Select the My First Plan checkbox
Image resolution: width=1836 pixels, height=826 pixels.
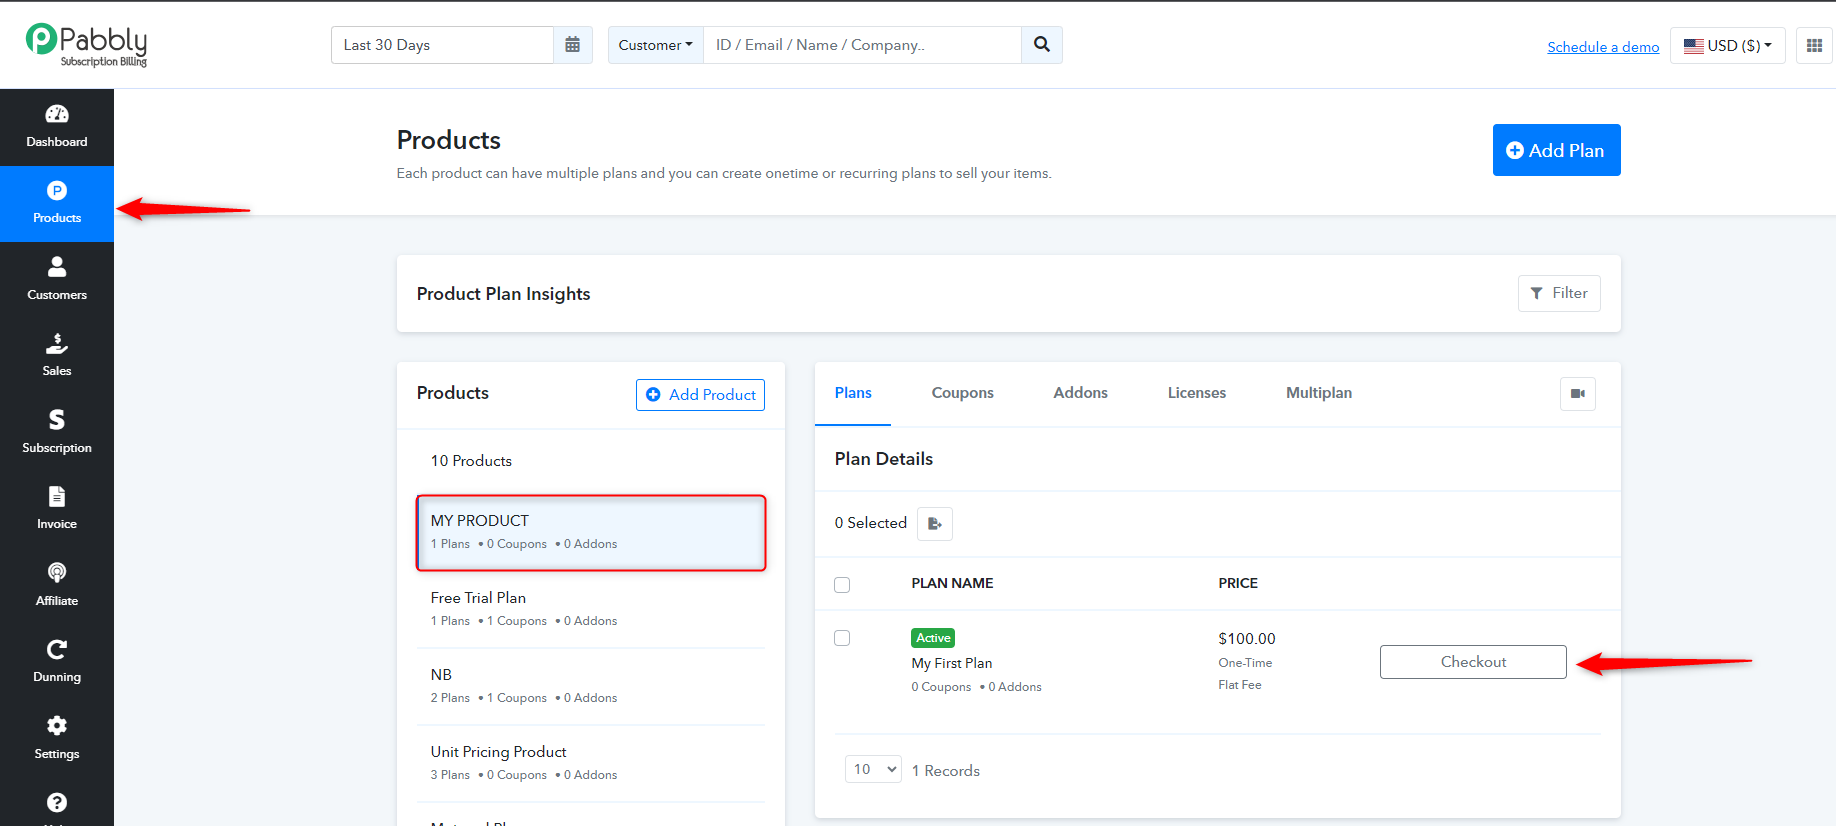pos(842,638)
